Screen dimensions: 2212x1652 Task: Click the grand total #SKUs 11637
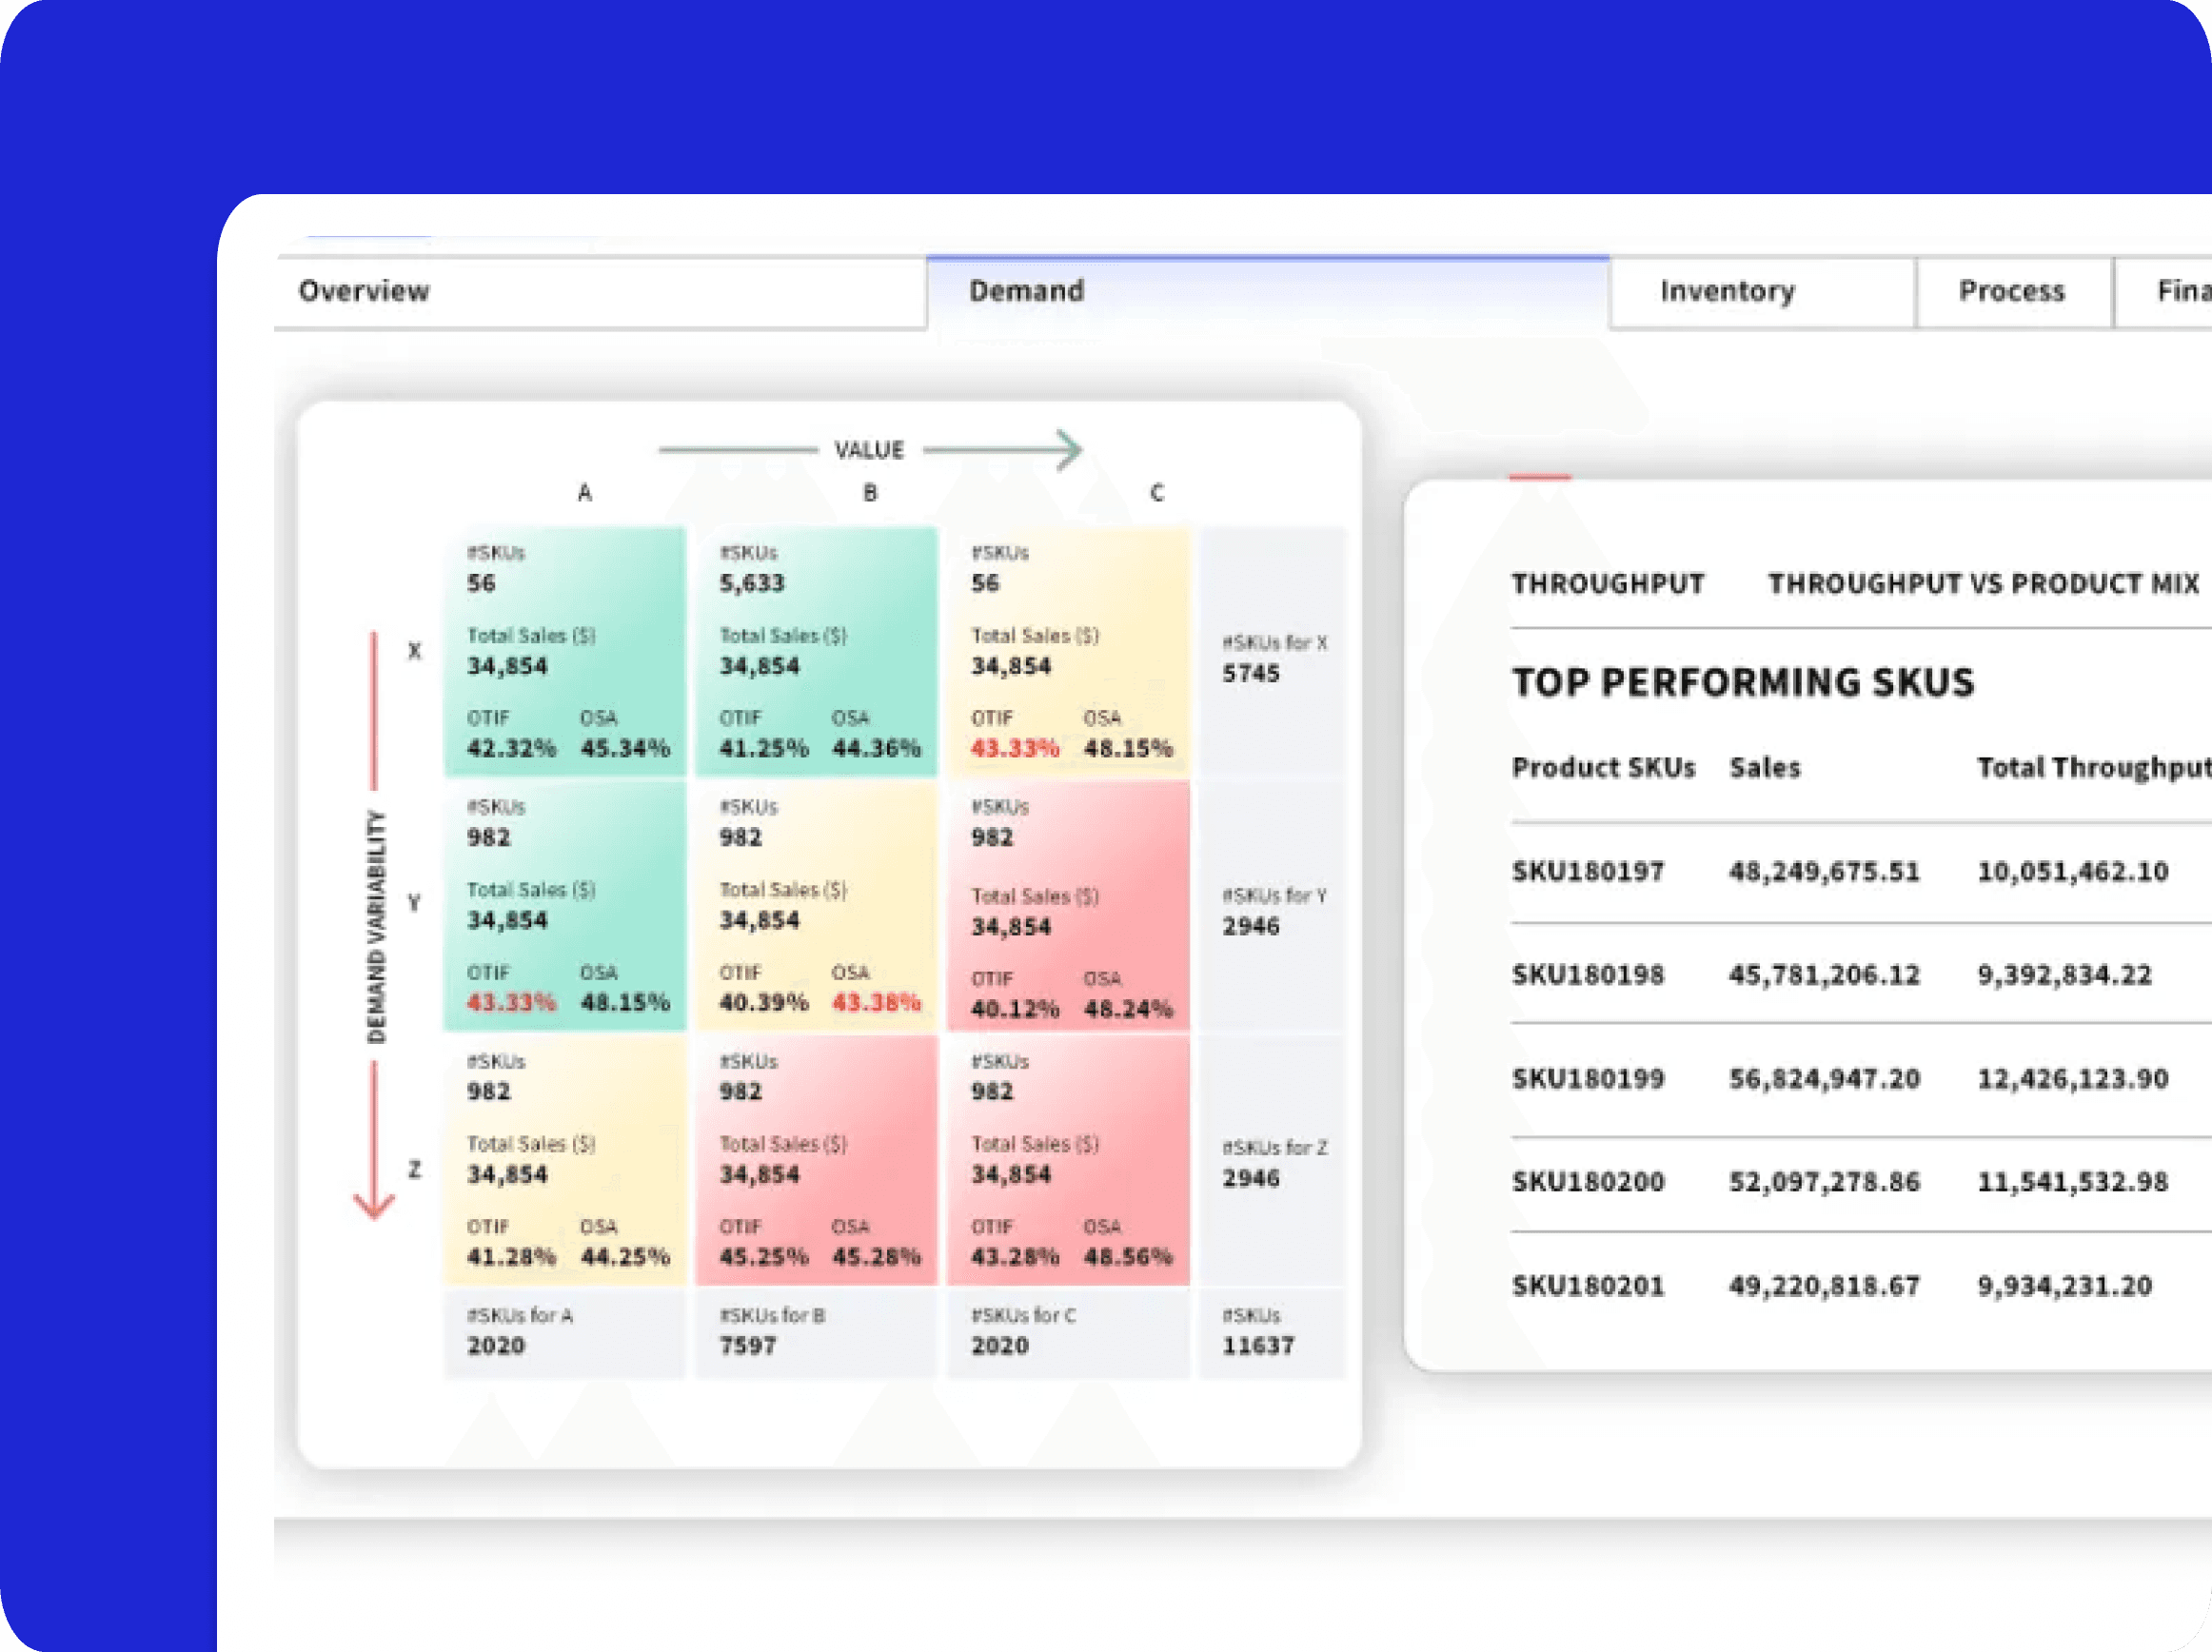pos(1272,1334)
